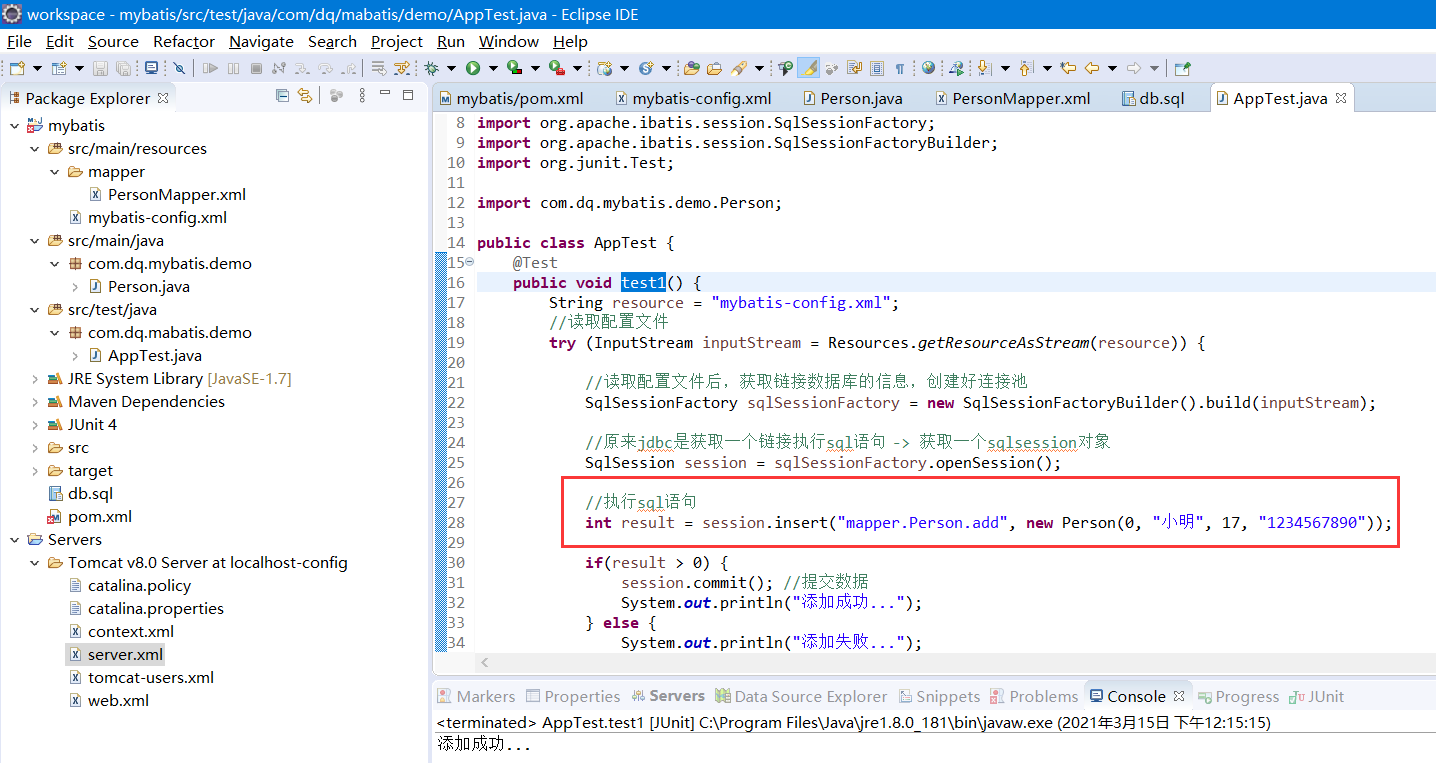Viewport: 1436px width, 763px height.
Task: Expand the Maven Dependencies node
Action: 34,402
